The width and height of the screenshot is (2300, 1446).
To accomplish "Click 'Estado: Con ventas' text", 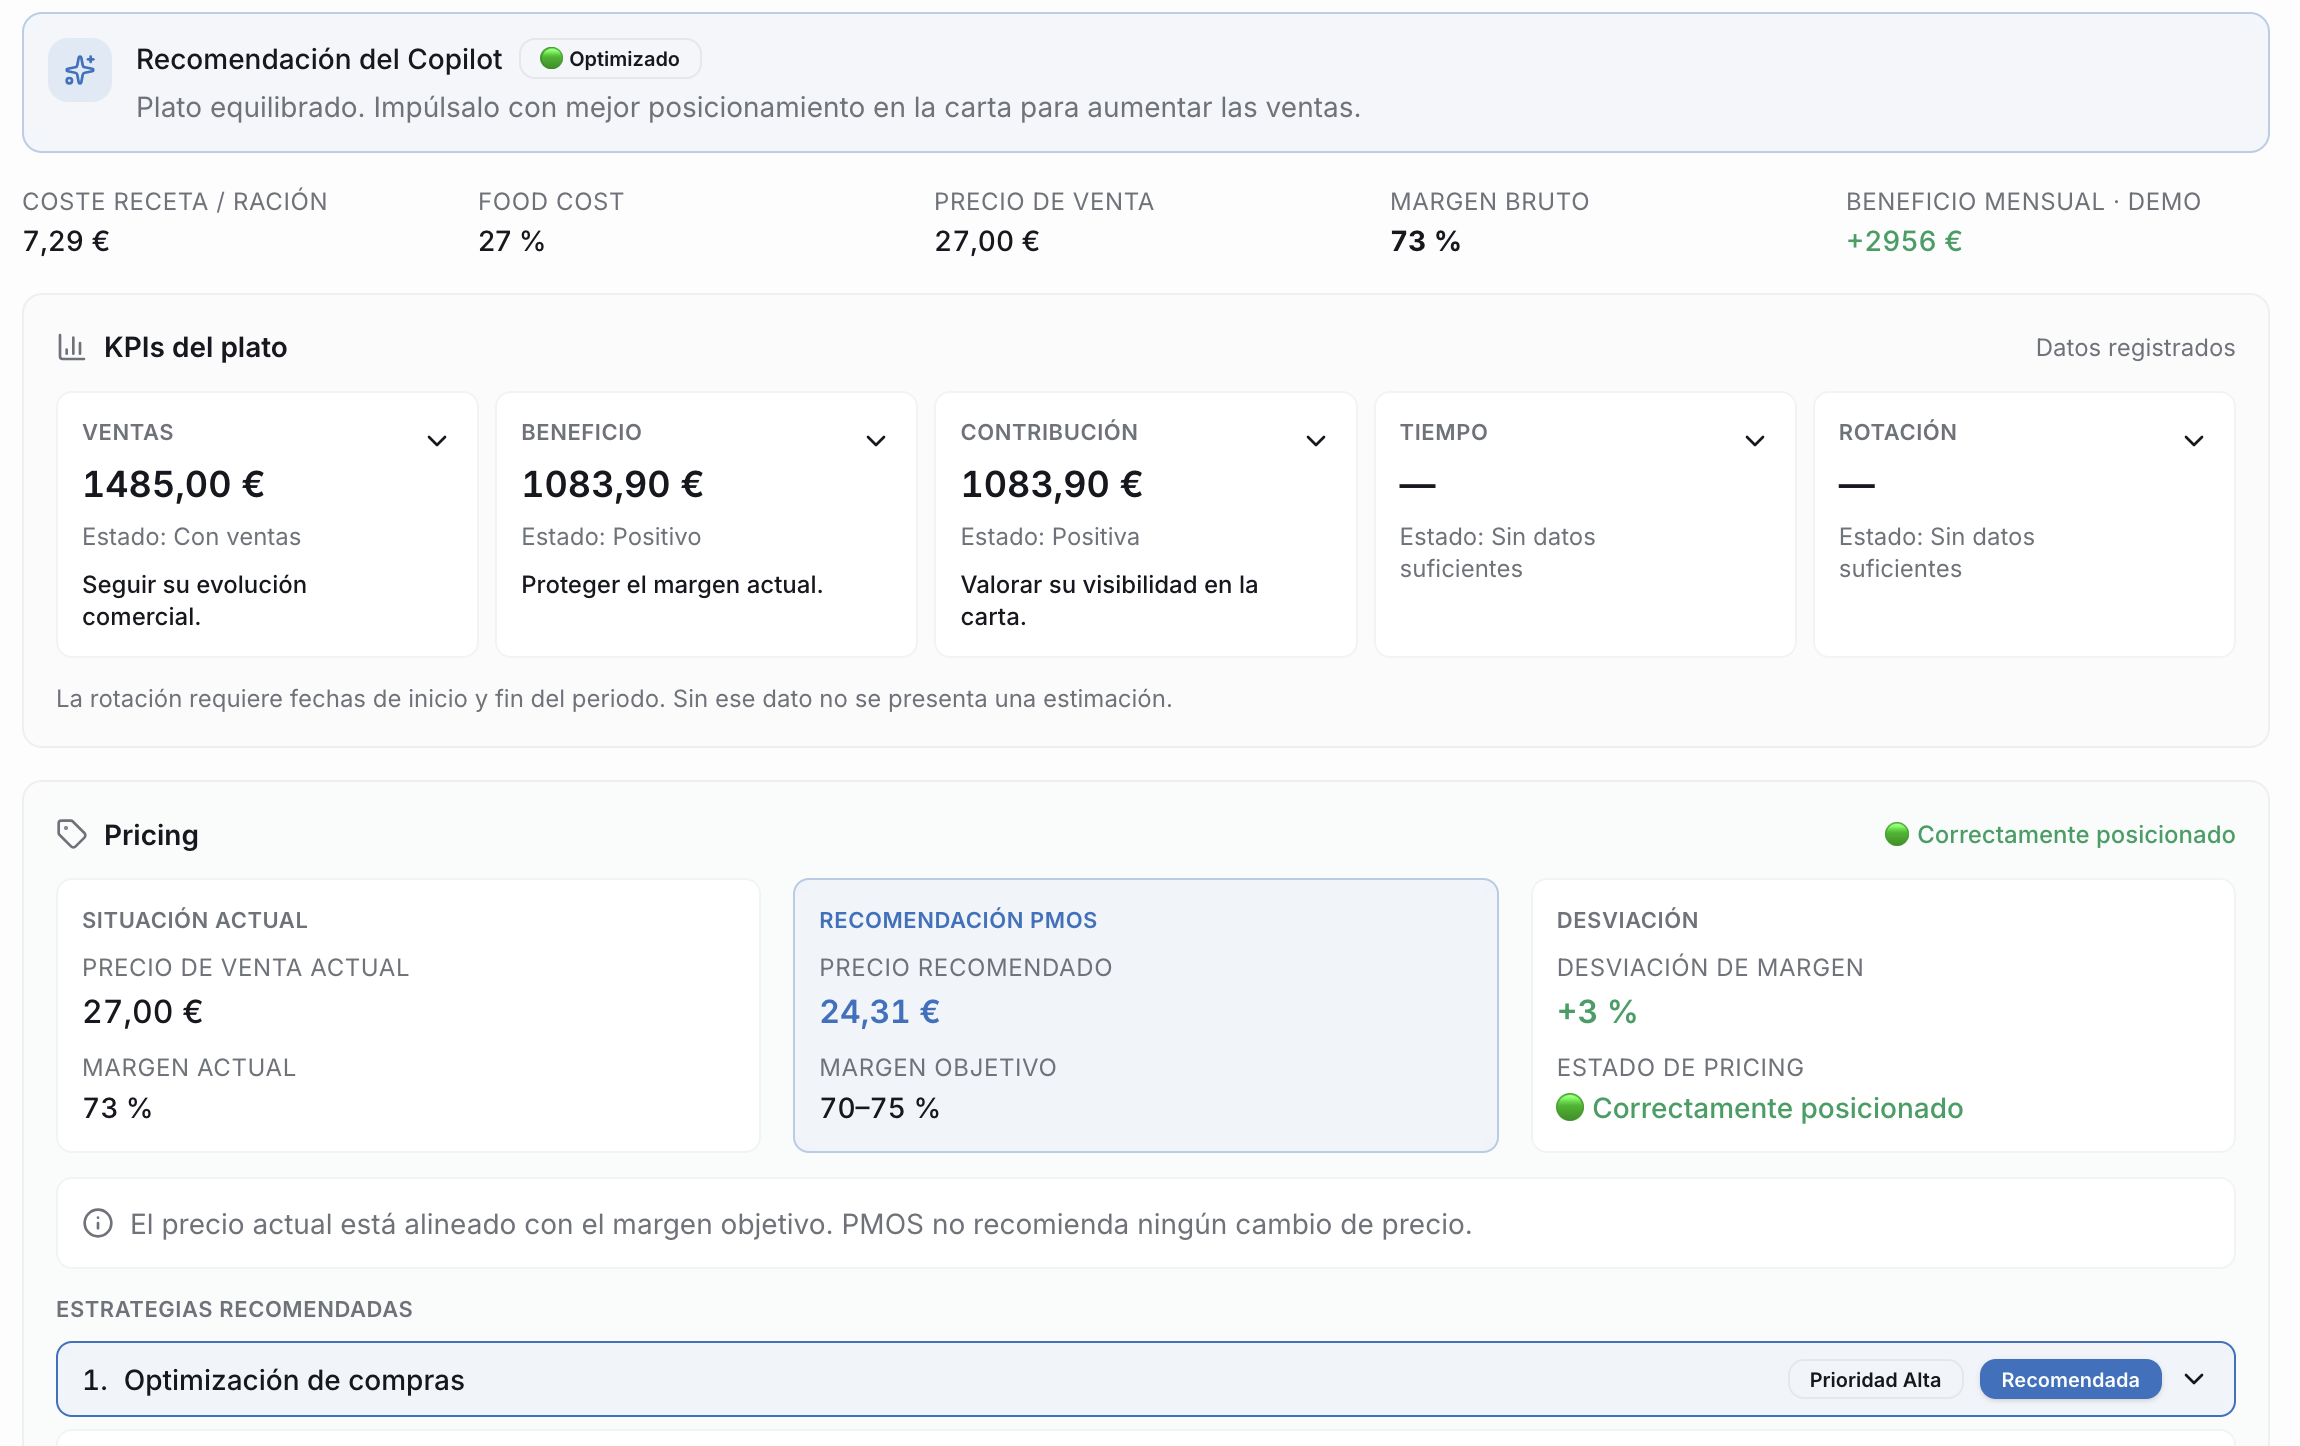I will (x=191, y=537).
